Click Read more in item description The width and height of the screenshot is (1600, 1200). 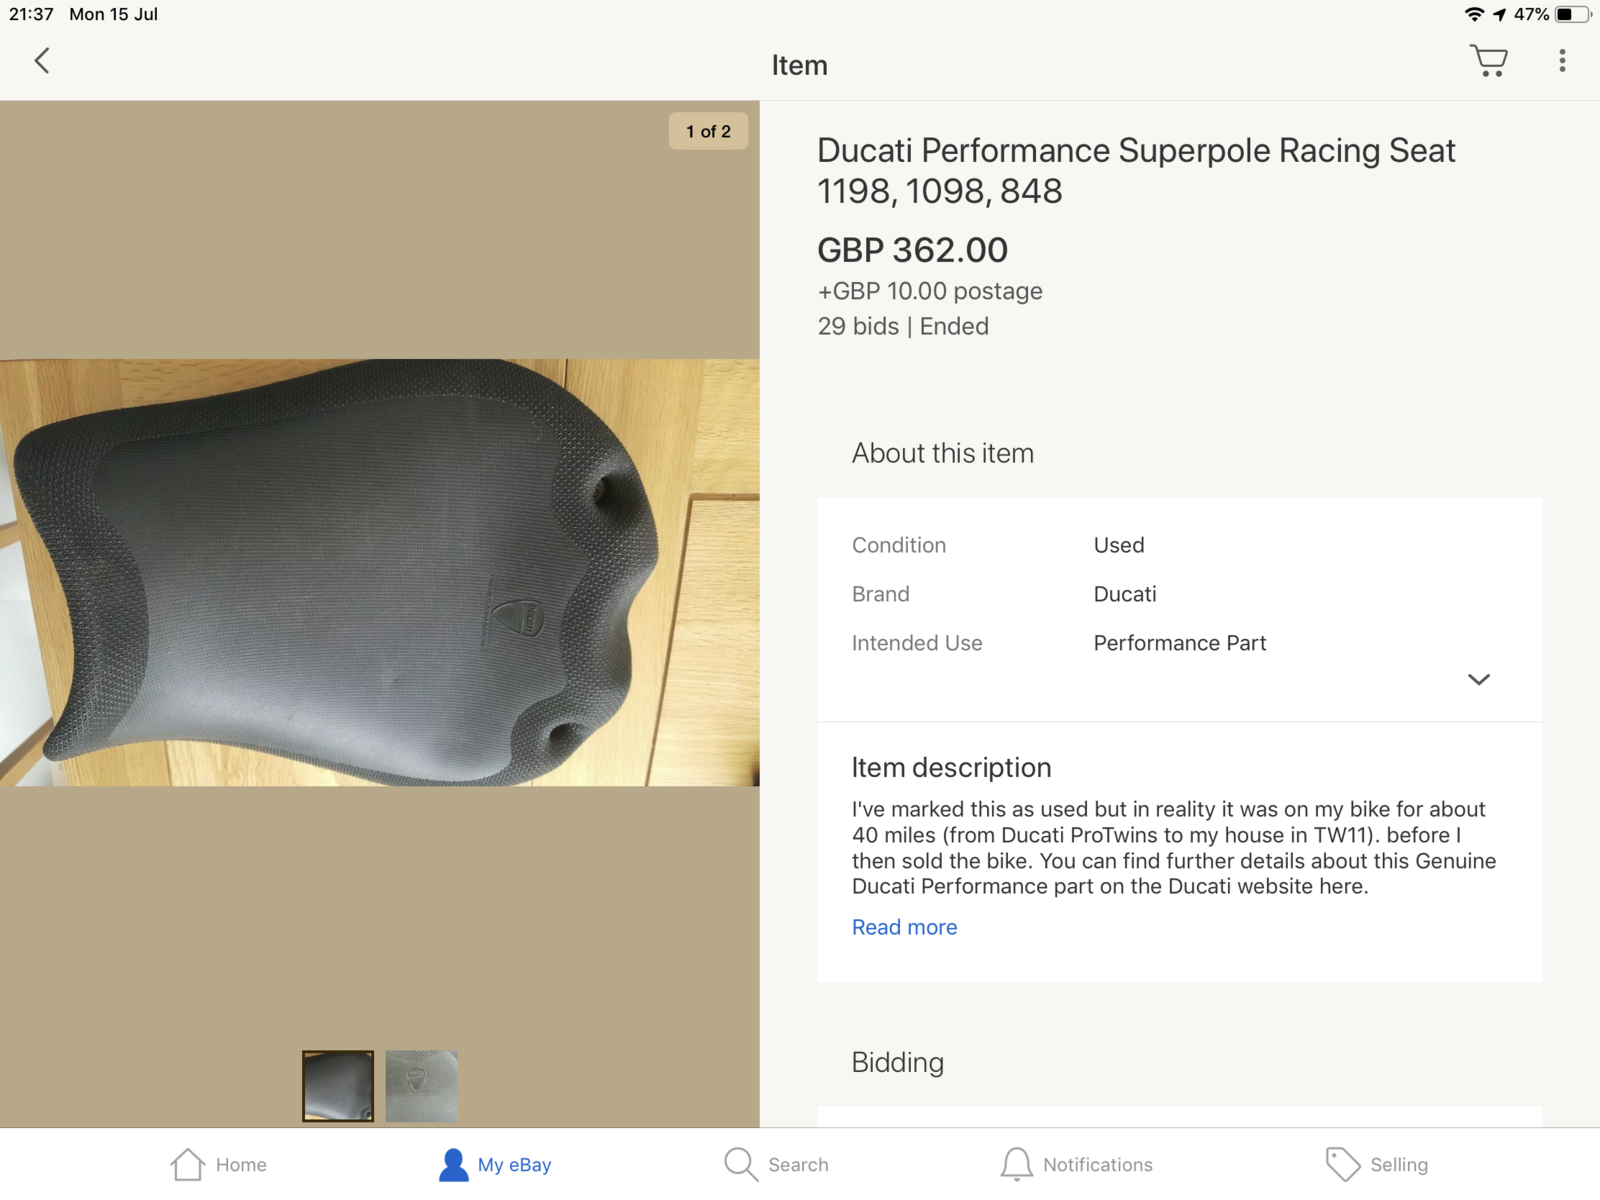coord(904,927)
